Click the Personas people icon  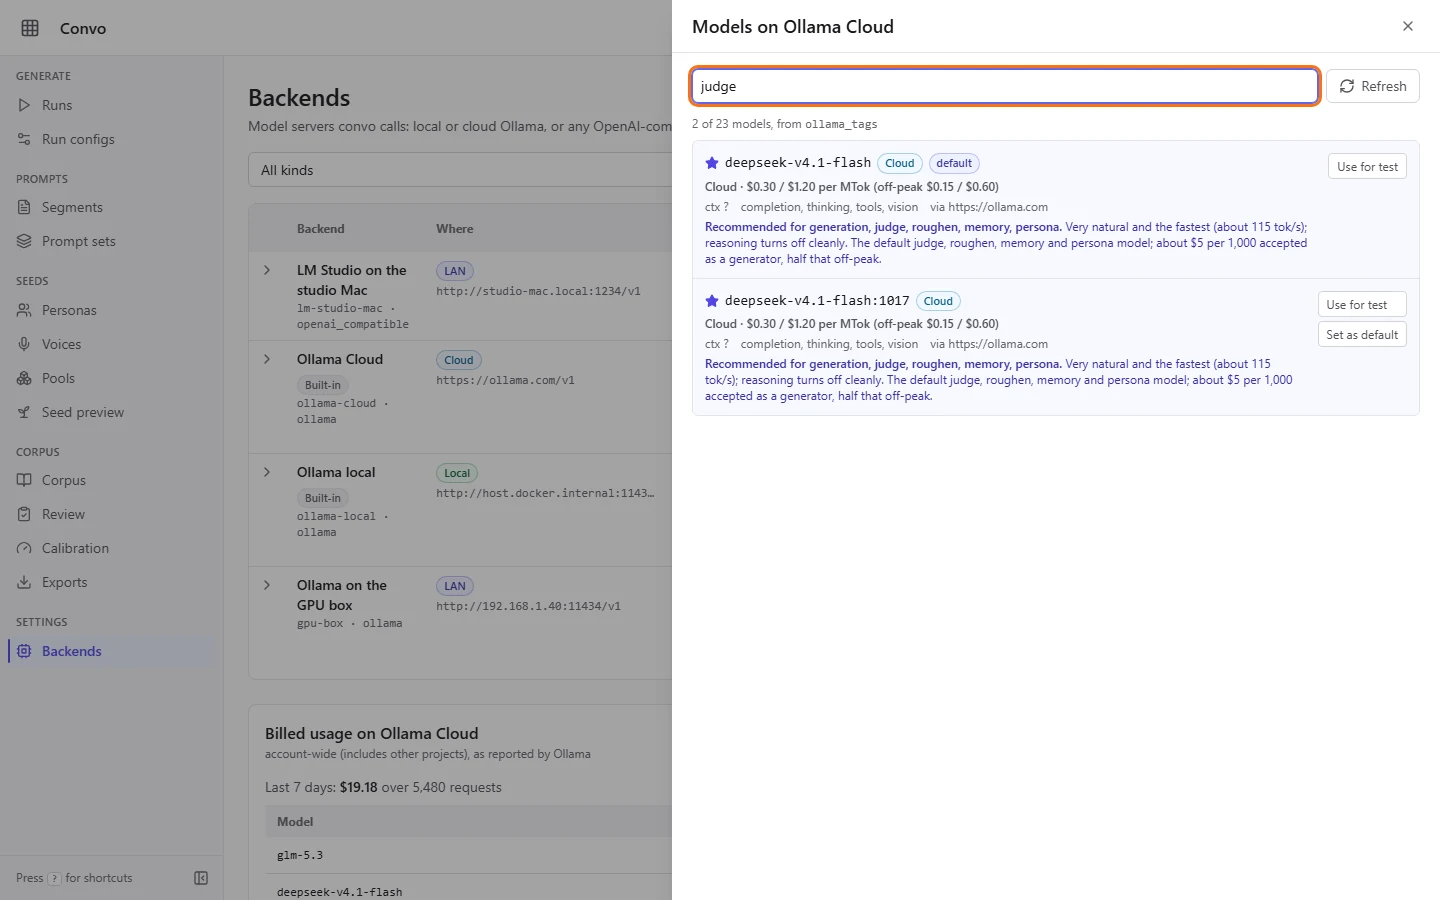(24, 310)
